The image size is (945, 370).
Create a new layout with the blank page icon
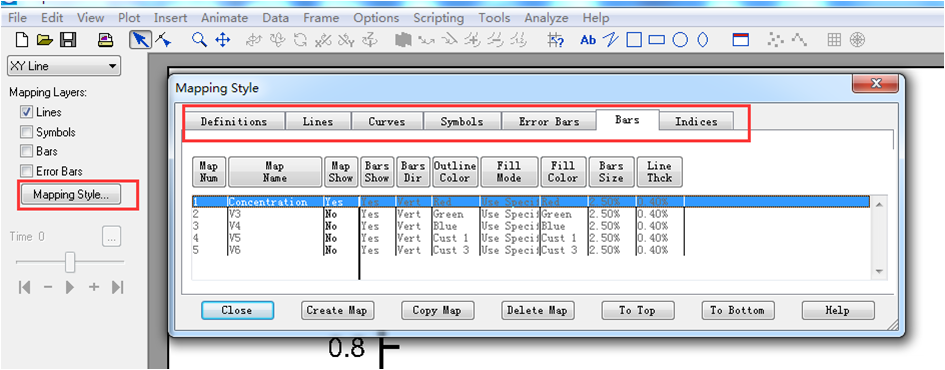22,40
